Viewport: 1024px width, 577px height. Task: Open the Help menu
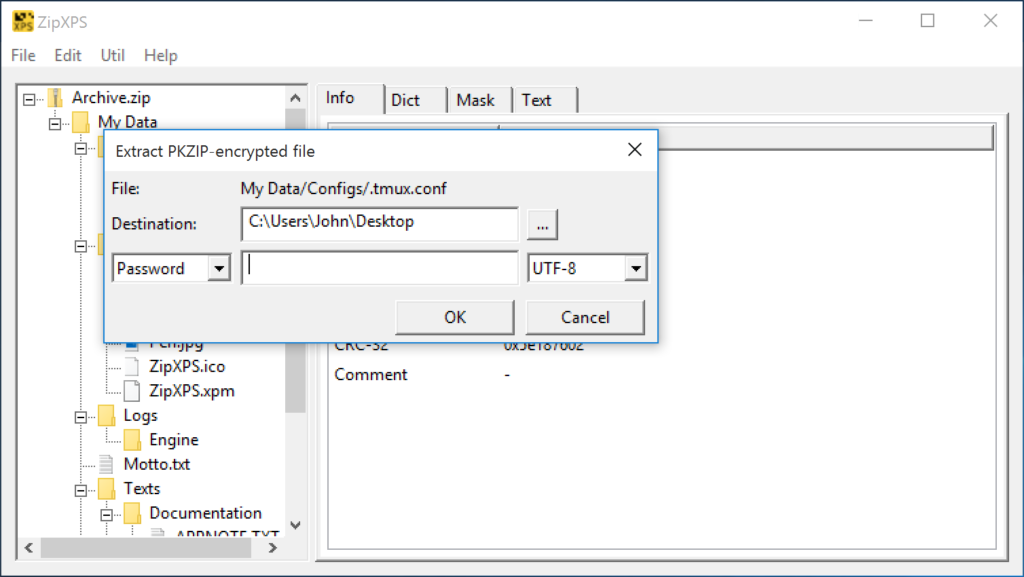pyautogui.click(x=160, y=55)
